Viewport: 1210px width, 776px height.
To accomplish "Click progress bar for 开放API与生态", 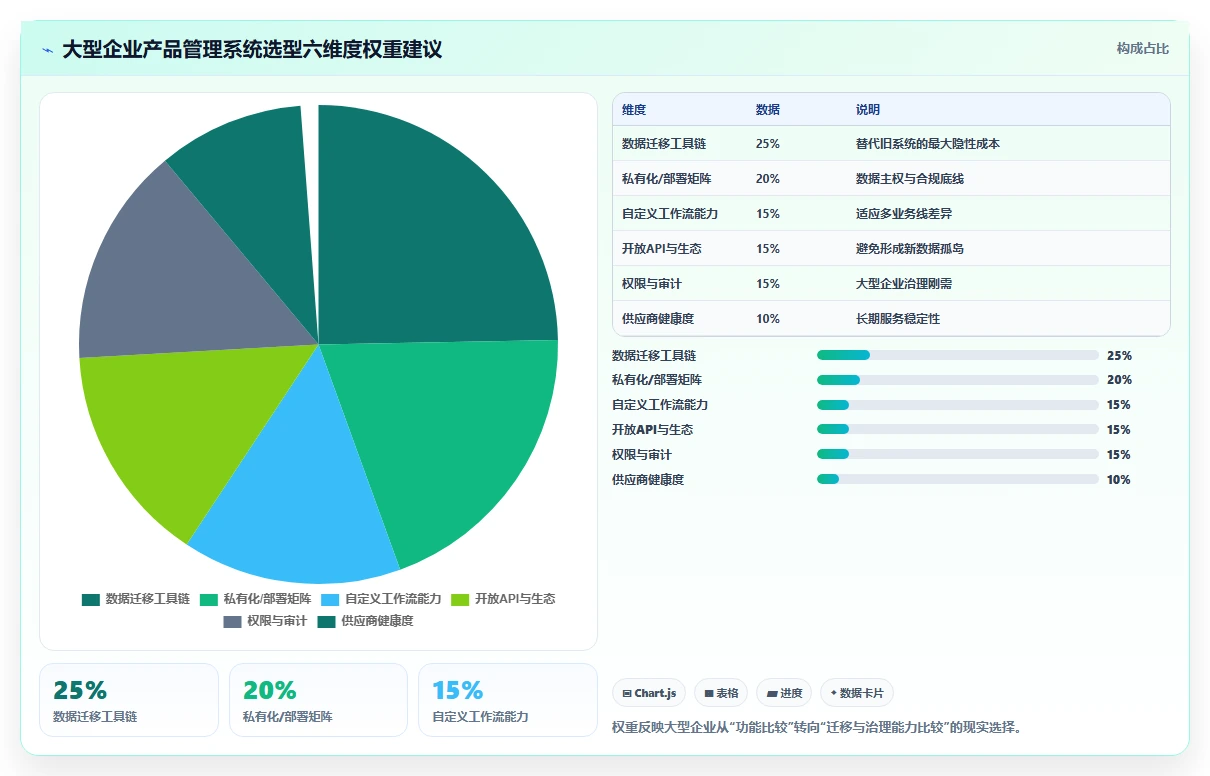I will [958, 430].
